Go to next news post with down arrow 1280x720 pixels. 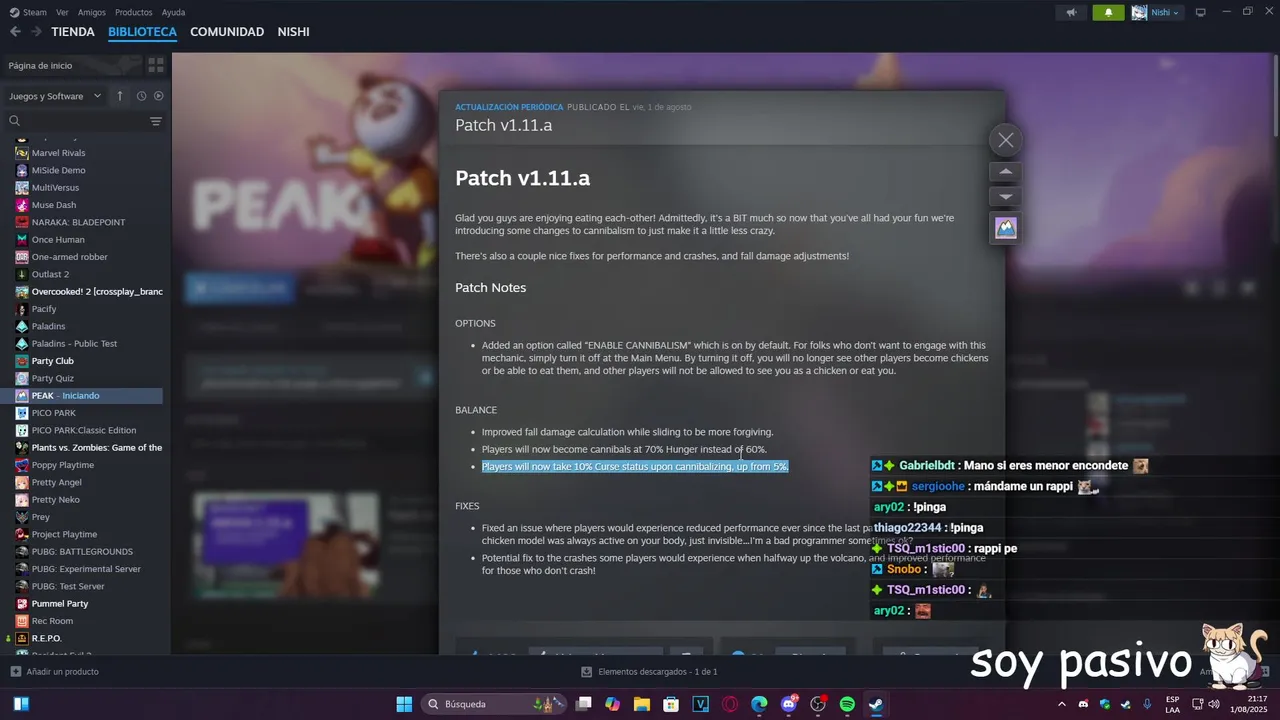[x=1006, y=197]
